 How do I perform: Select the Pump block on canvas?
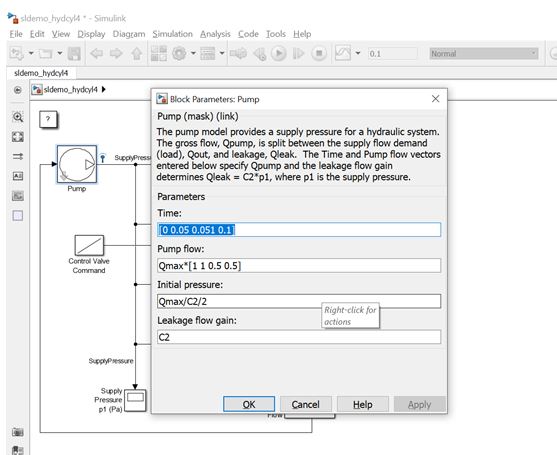click(x=77, y=164)
